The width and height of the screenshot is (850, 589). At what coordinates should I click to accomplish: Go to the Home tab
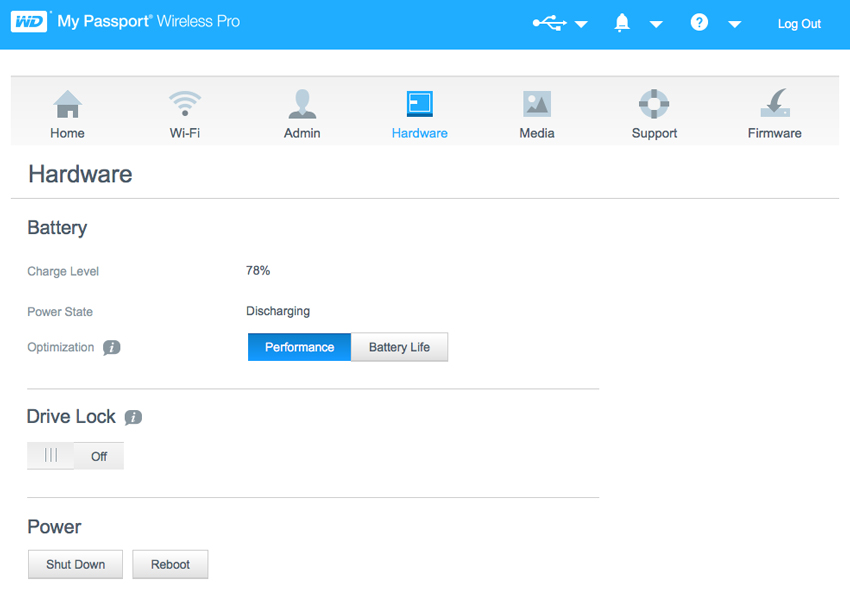[x=68, y=114]
